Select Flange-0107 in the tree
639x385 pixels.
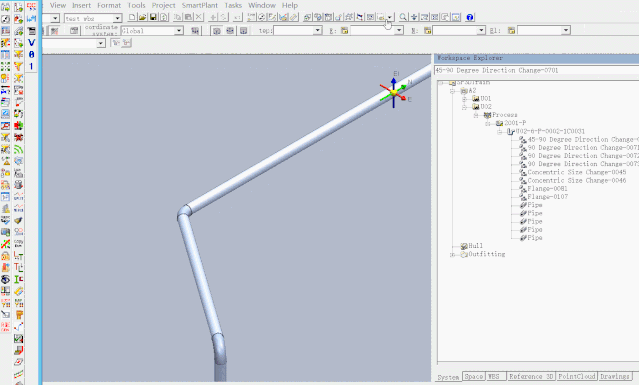[x=548, y=197]
